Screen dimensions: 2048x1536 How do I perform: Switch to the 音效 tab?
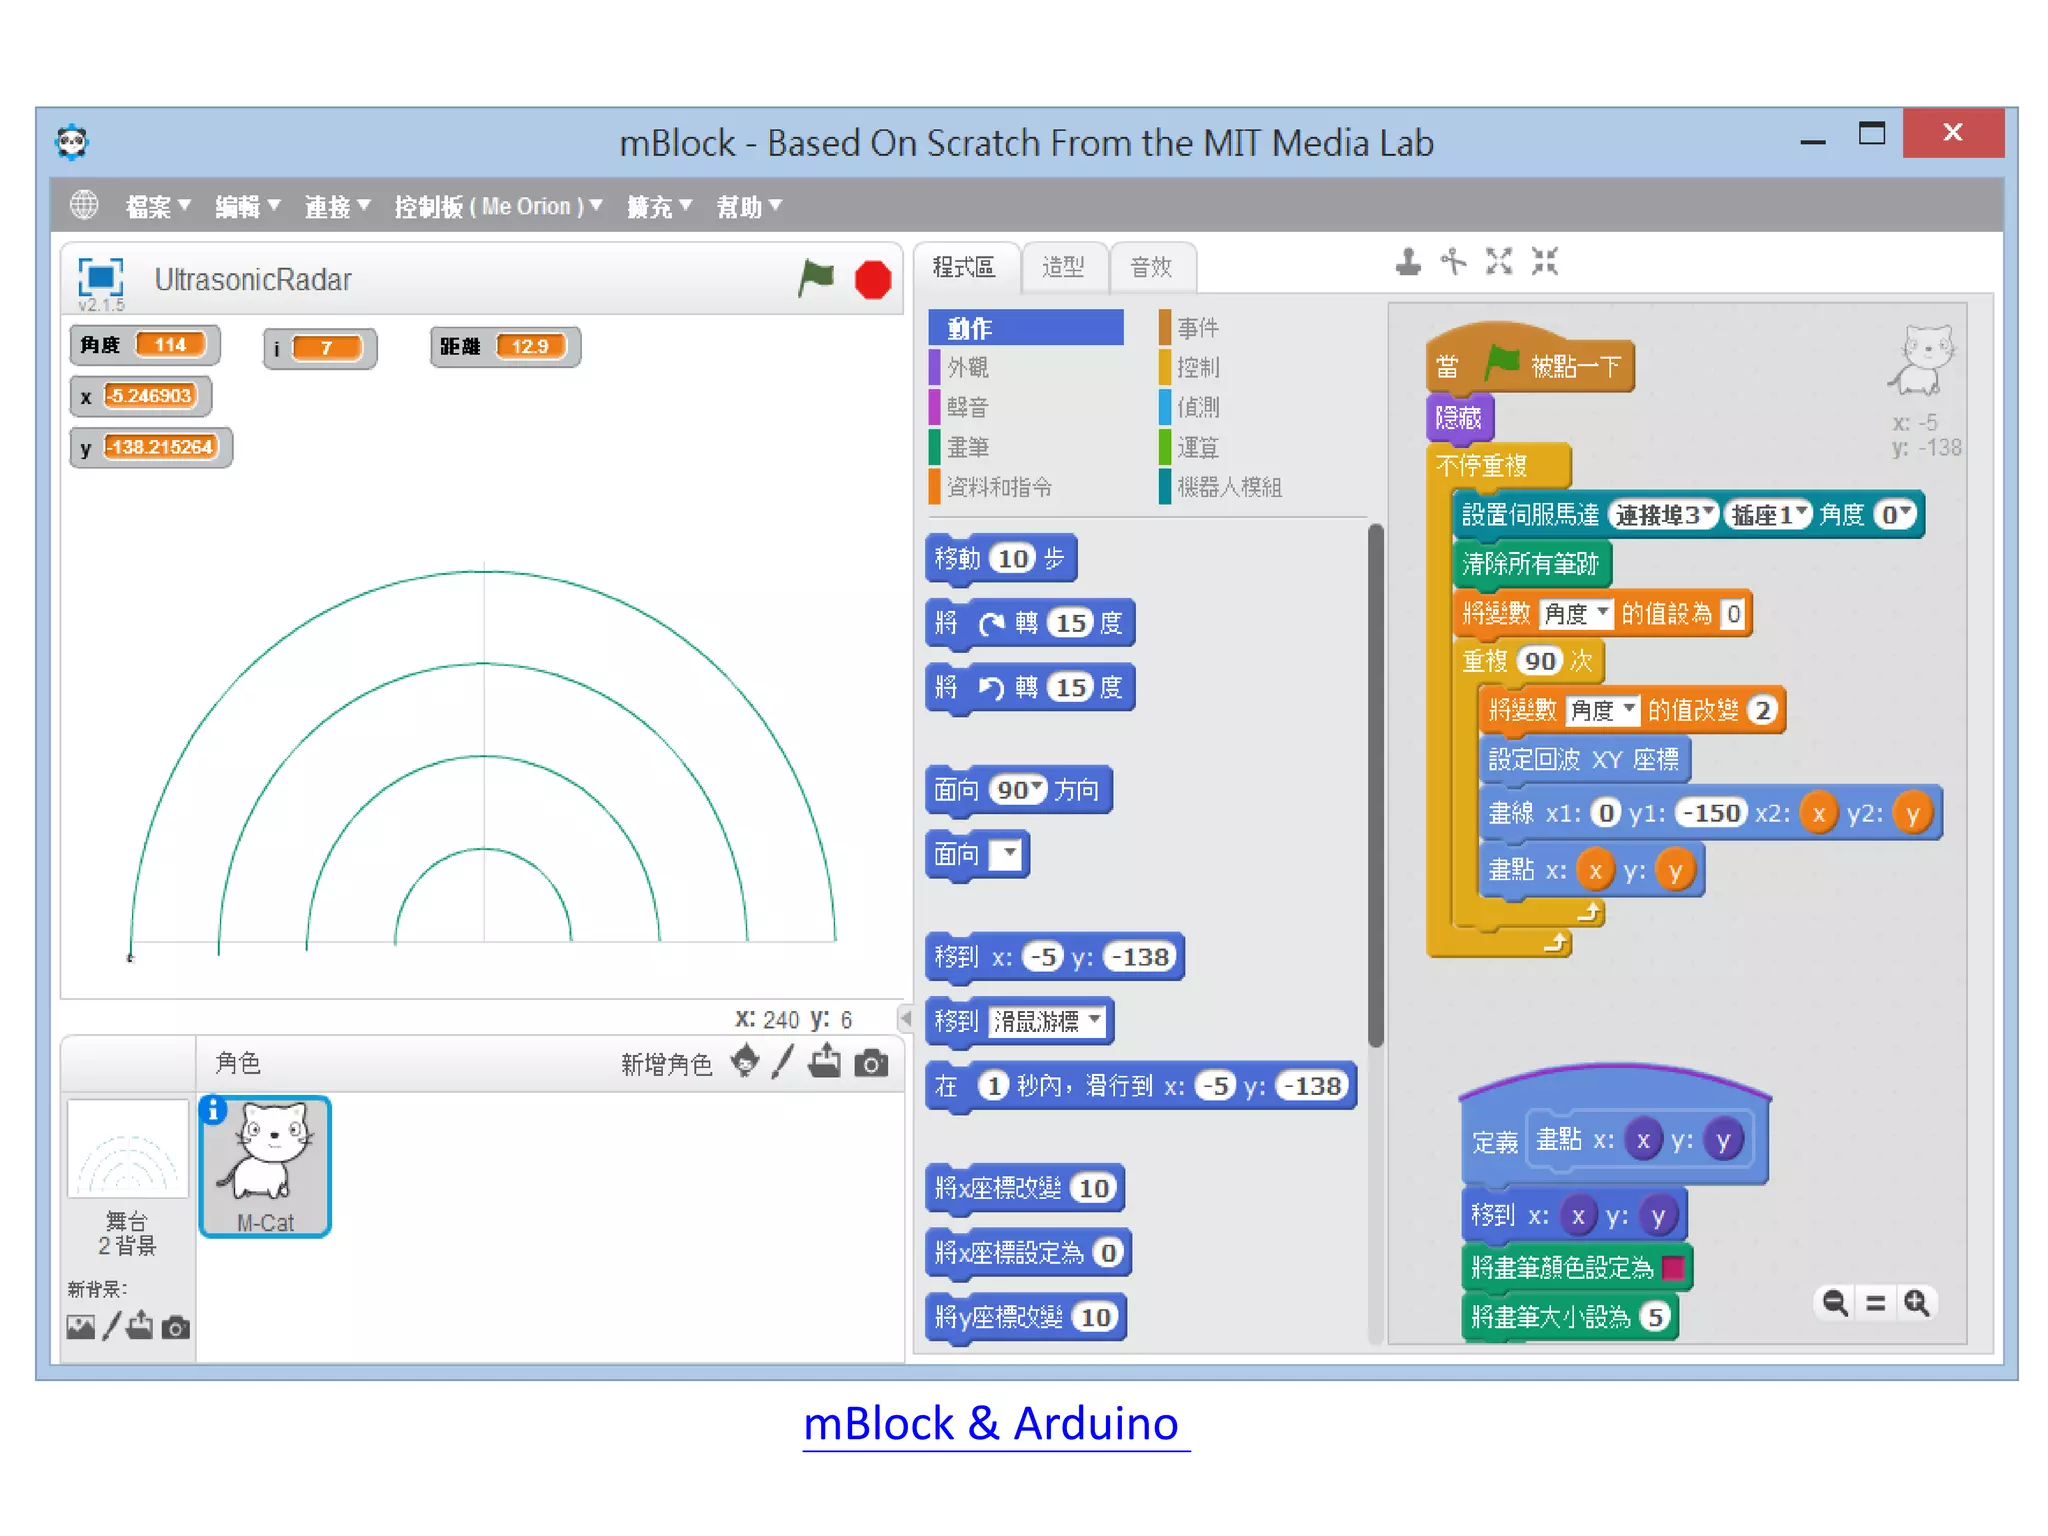click(x=1151, y=267)
